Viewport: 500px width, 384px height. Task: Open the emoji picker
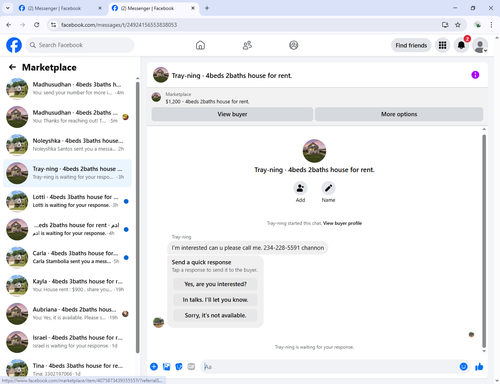click(x=463, y=367)
